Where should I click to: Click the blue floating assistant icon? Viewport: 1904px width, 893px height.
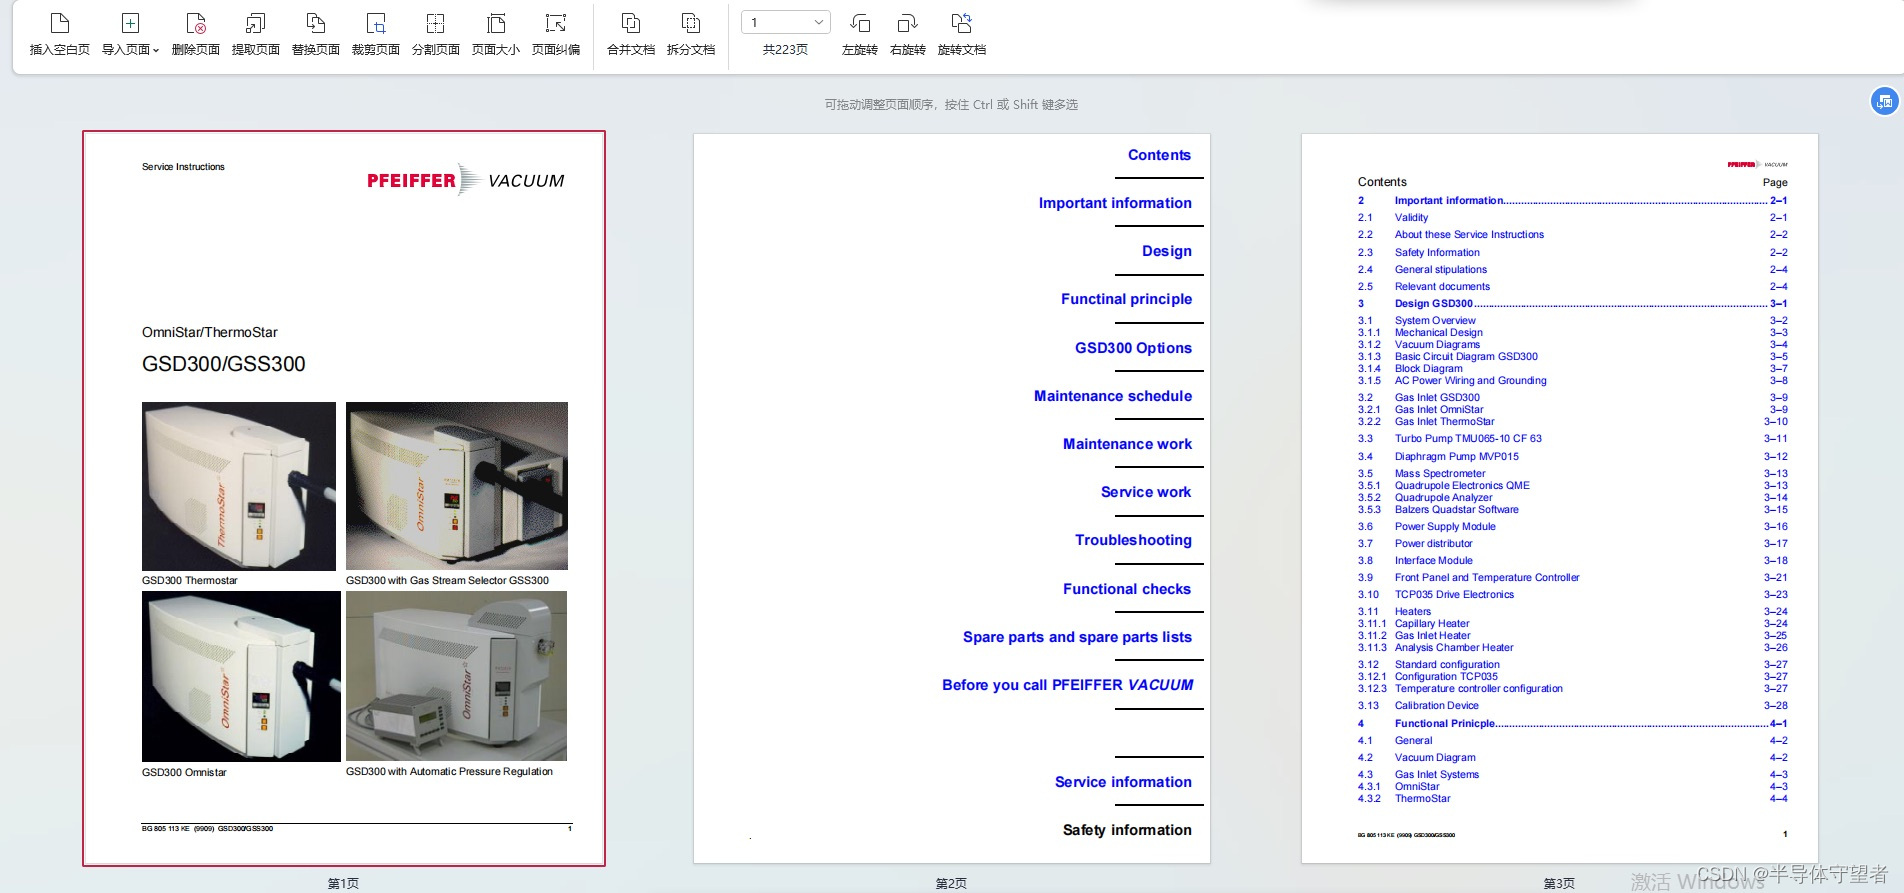pos(1885,101)
